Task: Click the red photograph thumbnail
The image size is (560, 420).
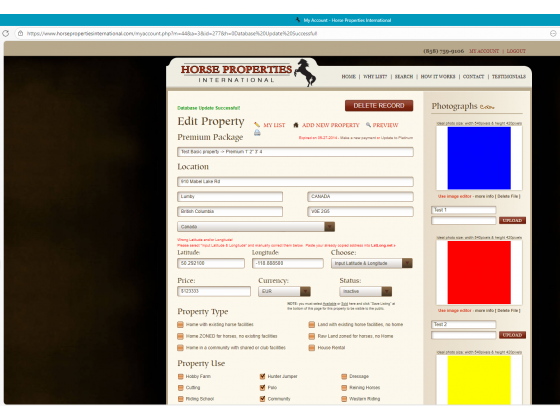Action: point(479,272)
